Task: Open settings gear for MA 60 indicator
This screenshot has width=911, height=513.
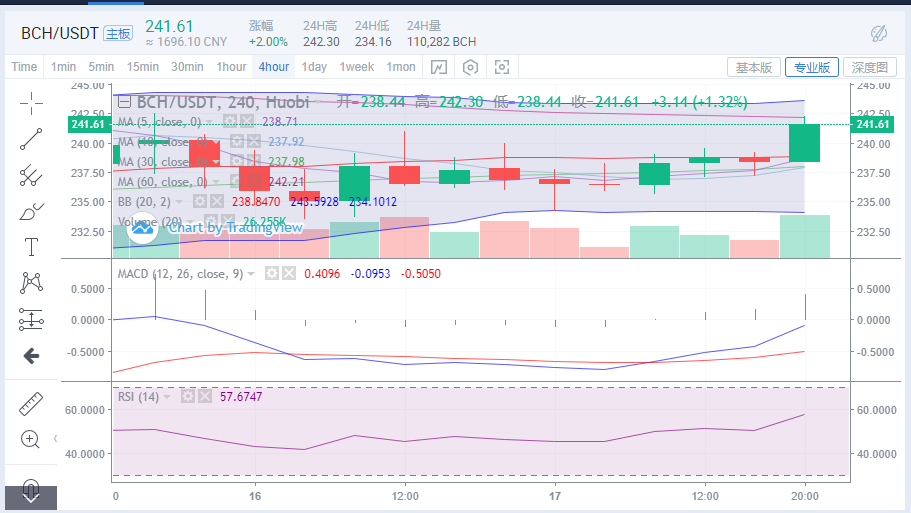Action: [236, 181]
